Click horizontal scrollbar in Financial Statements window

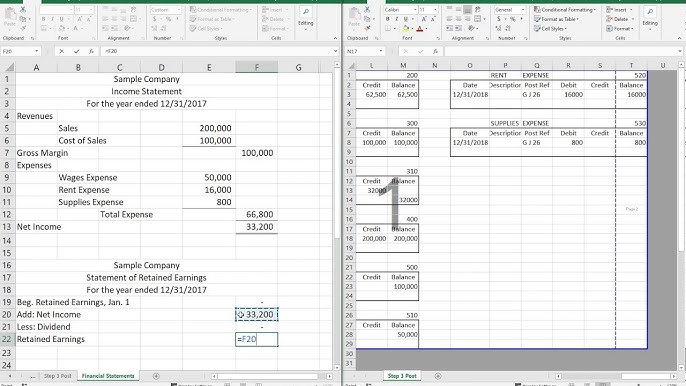point(268,376)
